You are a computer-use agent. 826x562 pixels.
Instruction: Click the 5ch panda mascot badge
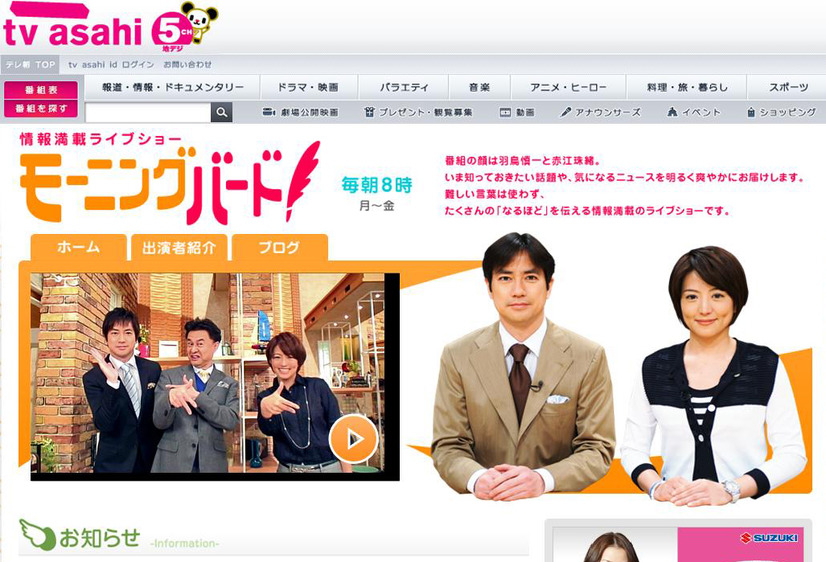[184, 26]
